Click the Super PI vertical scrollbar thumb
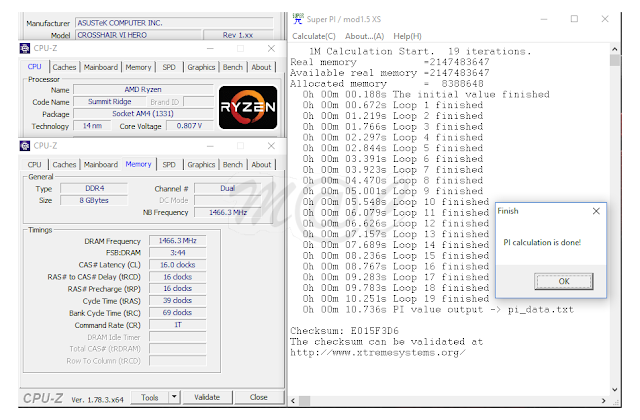Image resolution: width=640 pixels, height=420 pixels. pos(615,61)
